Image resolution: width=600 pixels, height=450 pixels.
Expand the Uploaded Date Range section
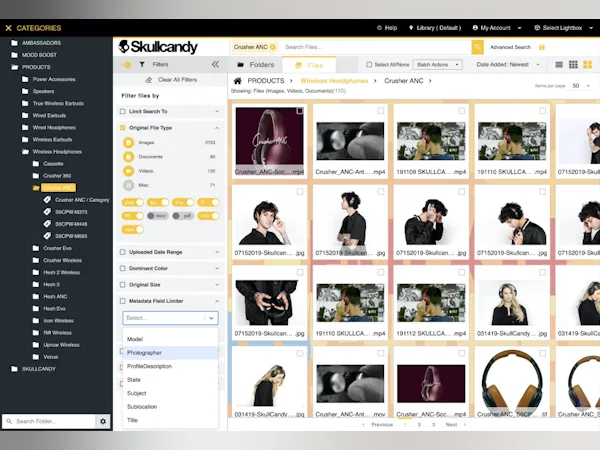(x=216, y=252)
